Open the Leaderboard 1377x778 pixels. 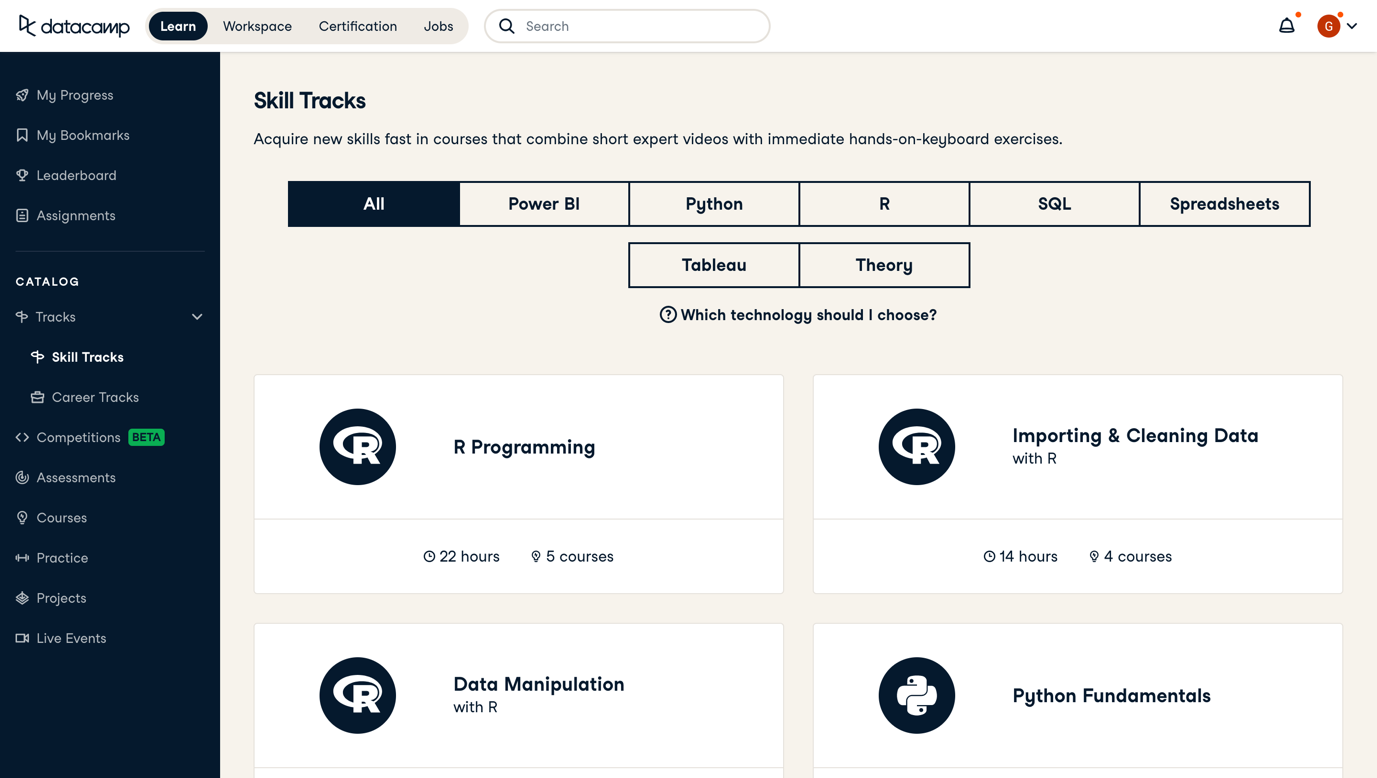76,175
